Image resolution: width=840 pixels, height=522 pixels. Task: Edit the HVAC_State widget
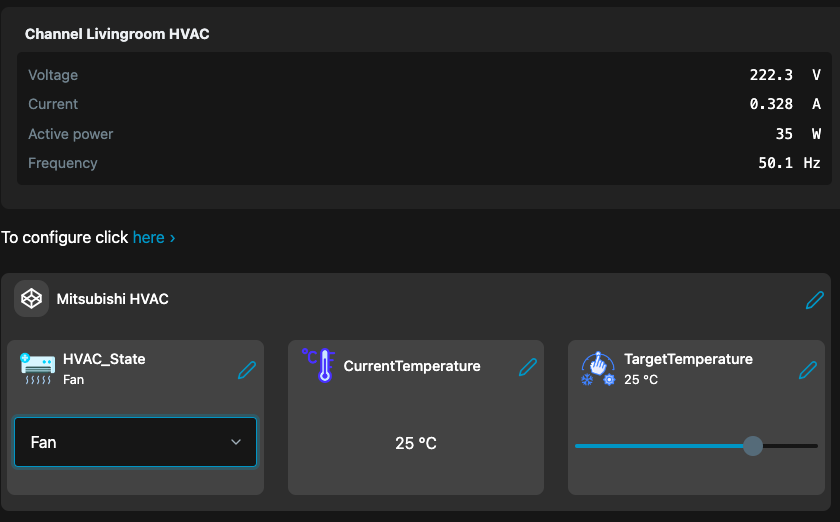click(247, 370)
